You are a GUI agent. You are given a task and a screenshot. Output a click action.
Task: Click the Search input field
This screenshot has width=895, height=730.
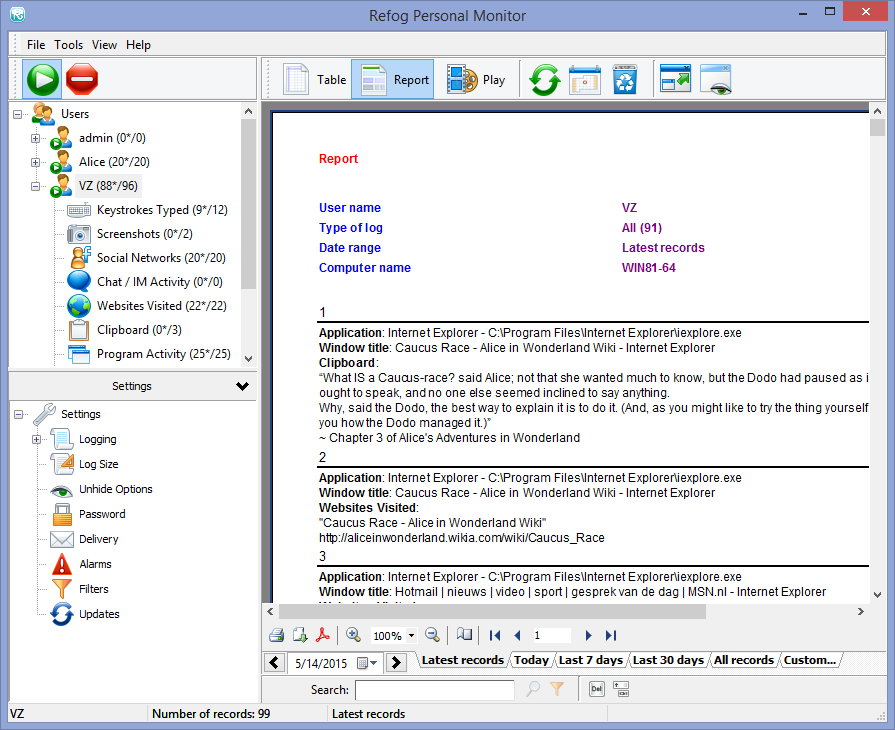(x=434, y=689)
